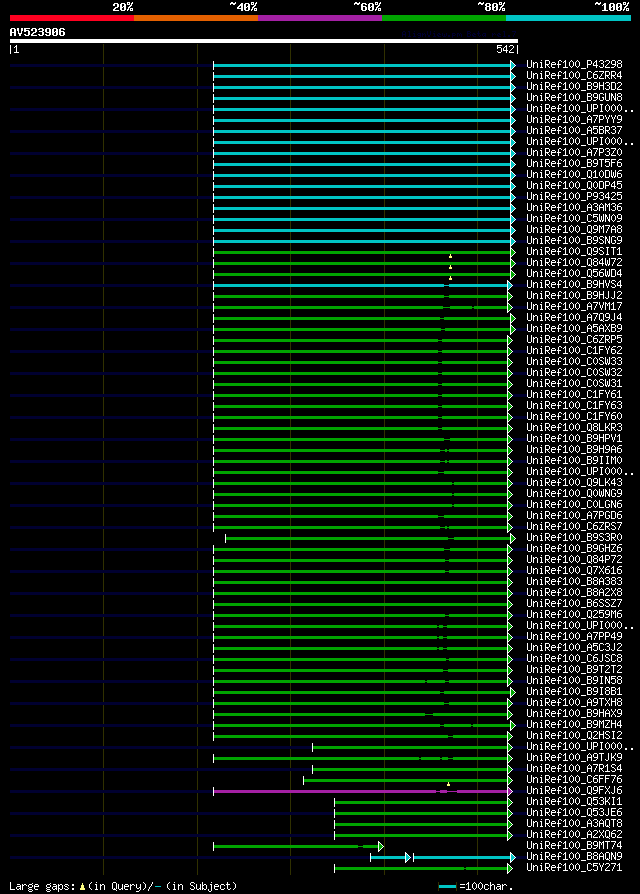Select the UniRef100_A3AQT8 label
Image resolution: width=640 pixels, height=894 pixels.
pyautogui.click(x=574, y=824)
